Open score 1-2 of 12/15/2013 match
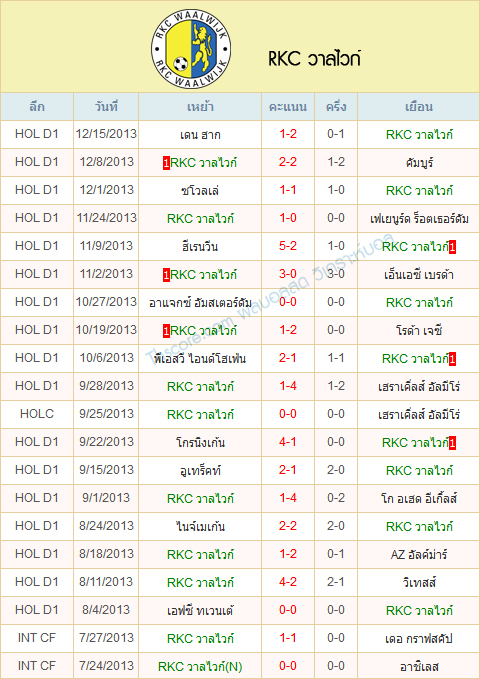 click(288, 134)
